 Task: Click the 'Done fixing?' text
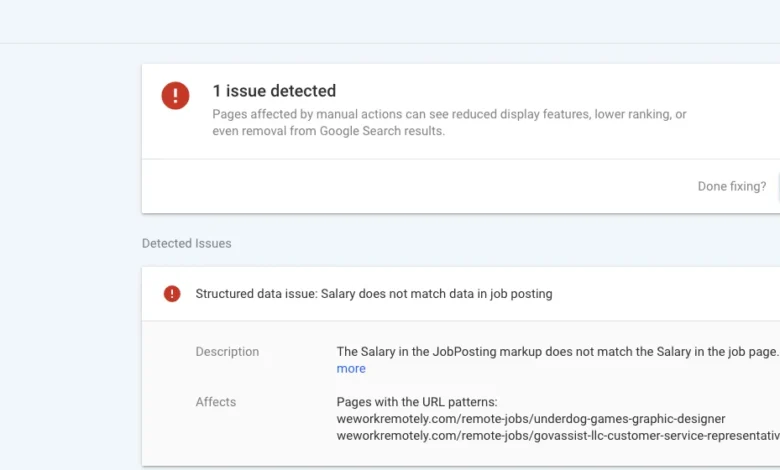(x=731, y=186)
